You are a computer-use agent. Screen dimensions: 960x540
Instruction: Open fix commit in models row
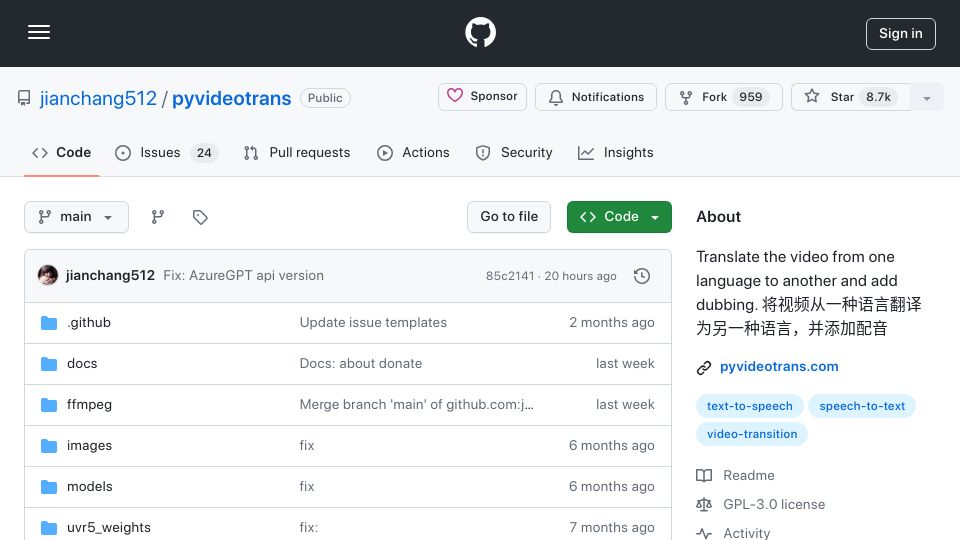click(307, 487)
